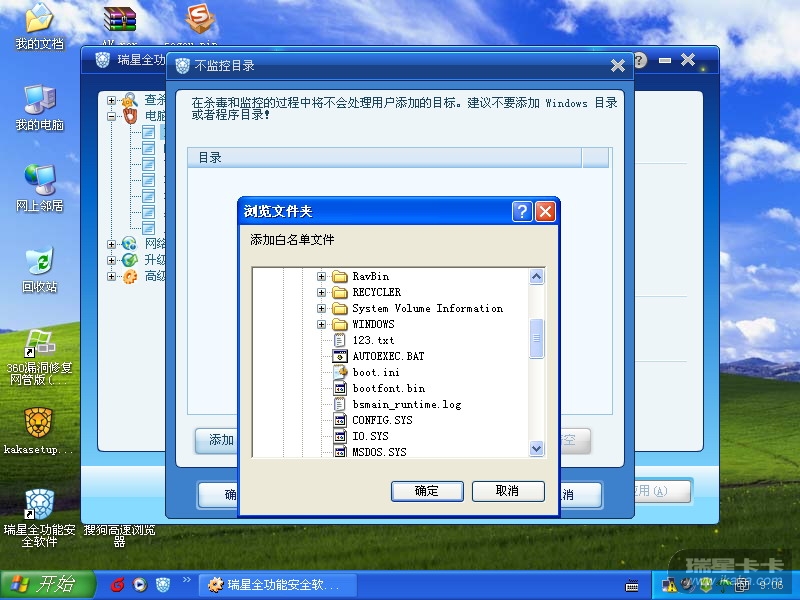Open 回收站 desktop icon
This screenshot has width=800, height=600.
point(39,269)
